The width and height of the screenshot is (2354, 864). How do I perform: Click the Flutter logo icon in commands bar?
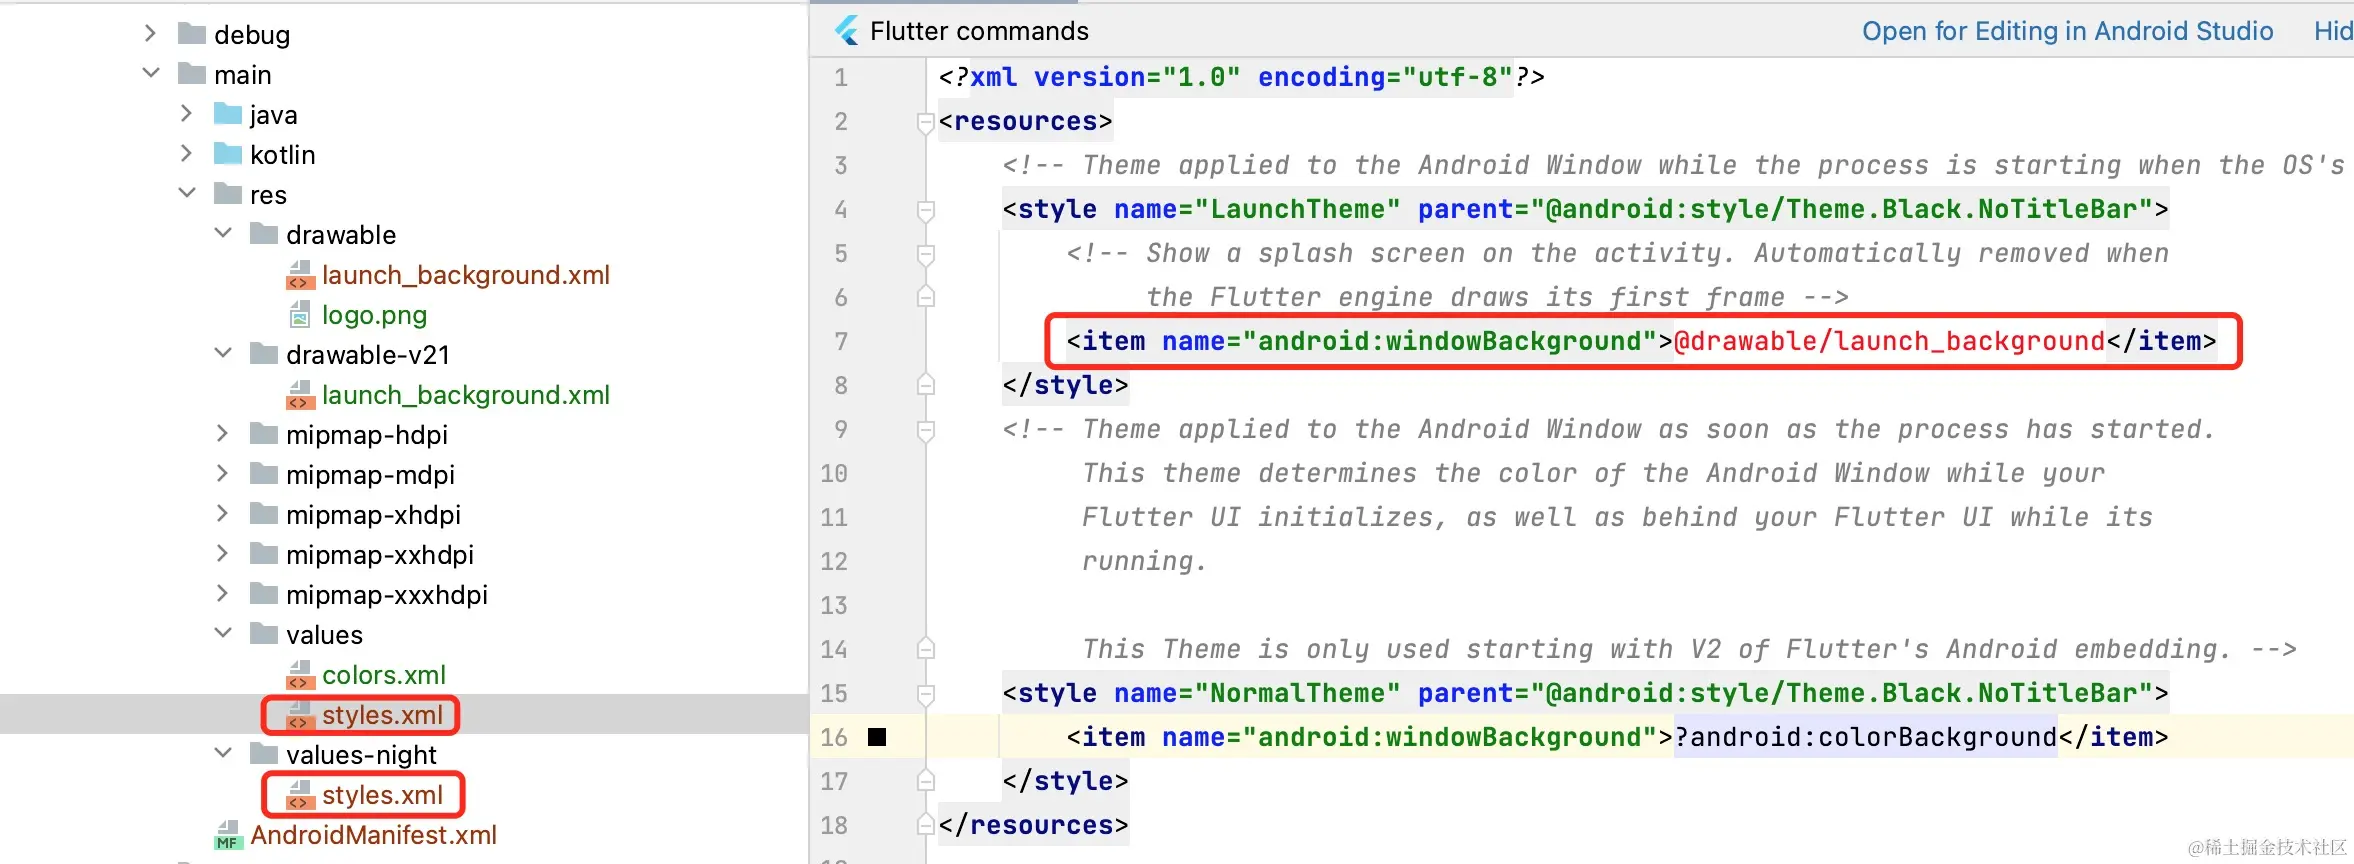click(847, 31)
